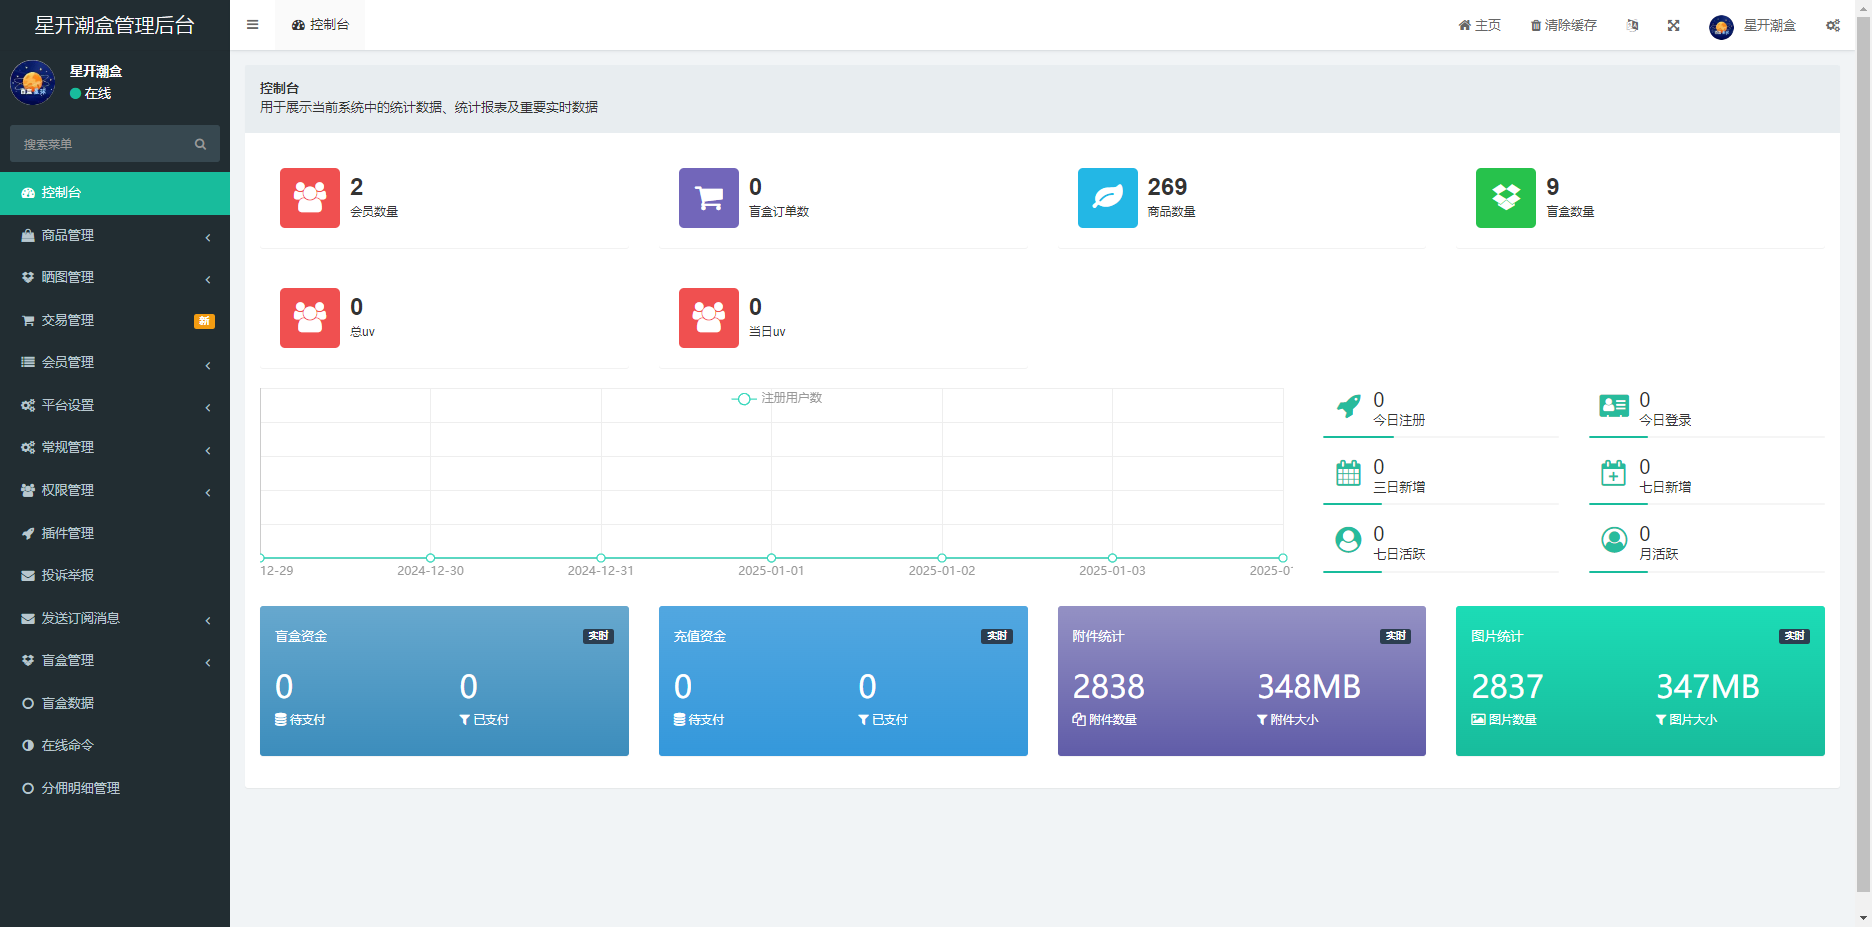1872x927 pixels.
Task: Click the 七日新增 calendar plus icon
Action: pos(1614,473)
